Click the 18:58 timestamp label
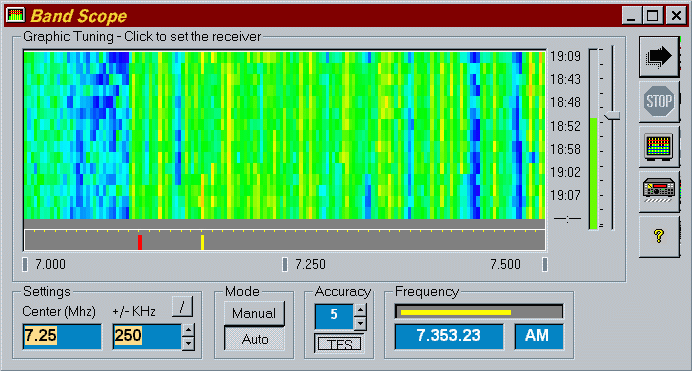Viewport: 692px width, 371px height. 565,149
